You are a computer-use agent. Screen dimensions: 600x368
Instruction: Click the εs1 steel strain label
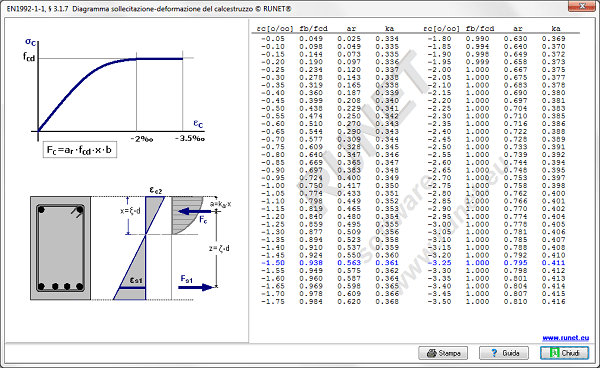pos(136,280)
